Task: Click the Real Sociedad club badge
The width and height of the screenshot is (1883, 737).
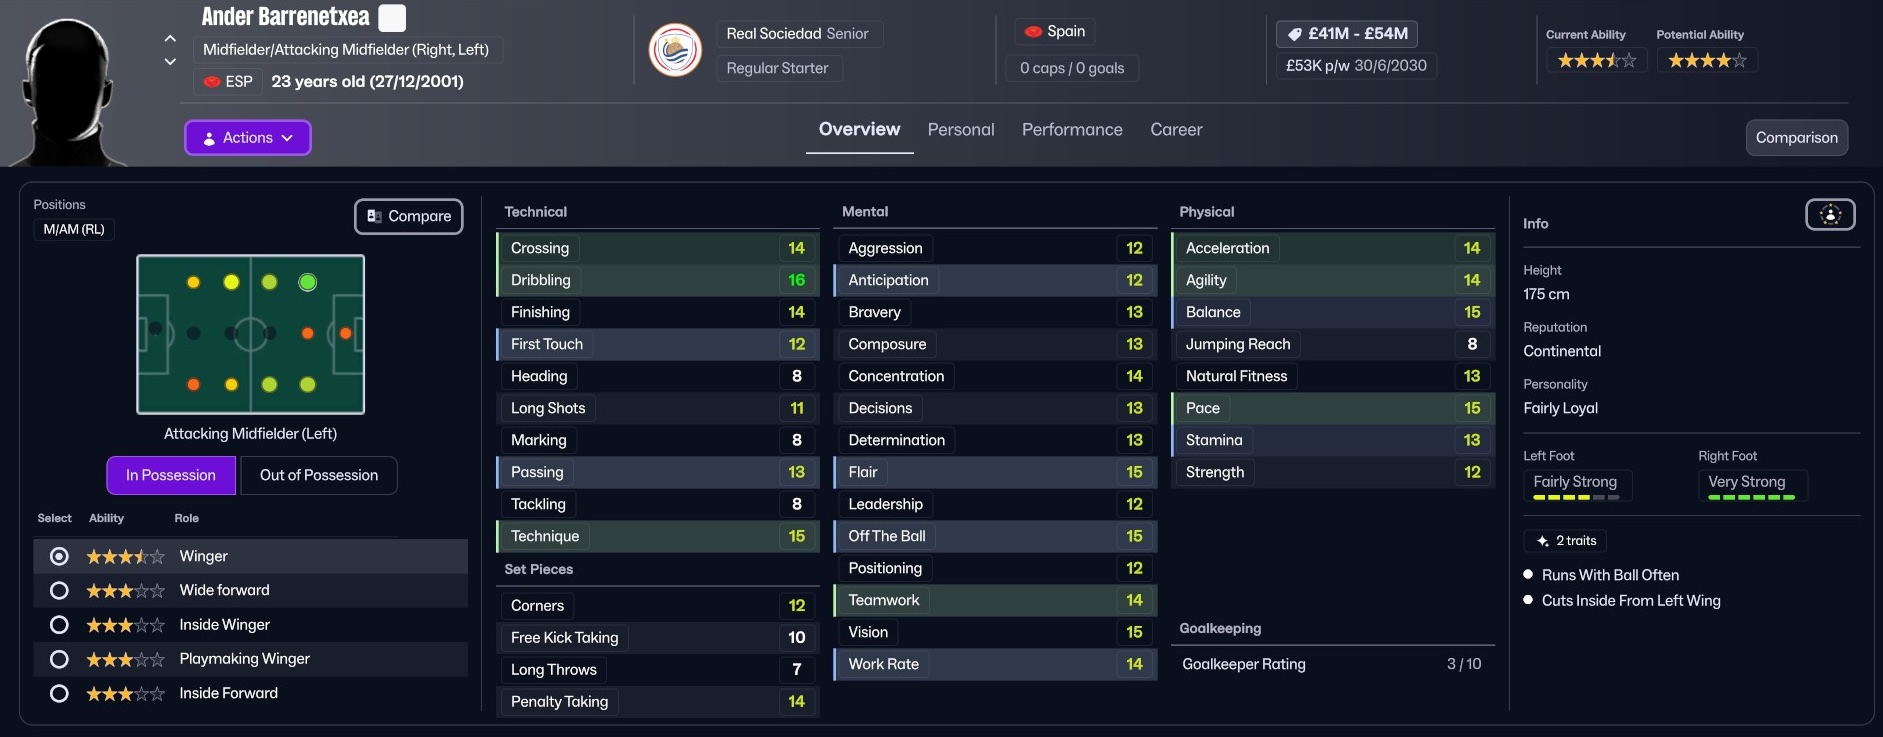Action: point(675,50)
